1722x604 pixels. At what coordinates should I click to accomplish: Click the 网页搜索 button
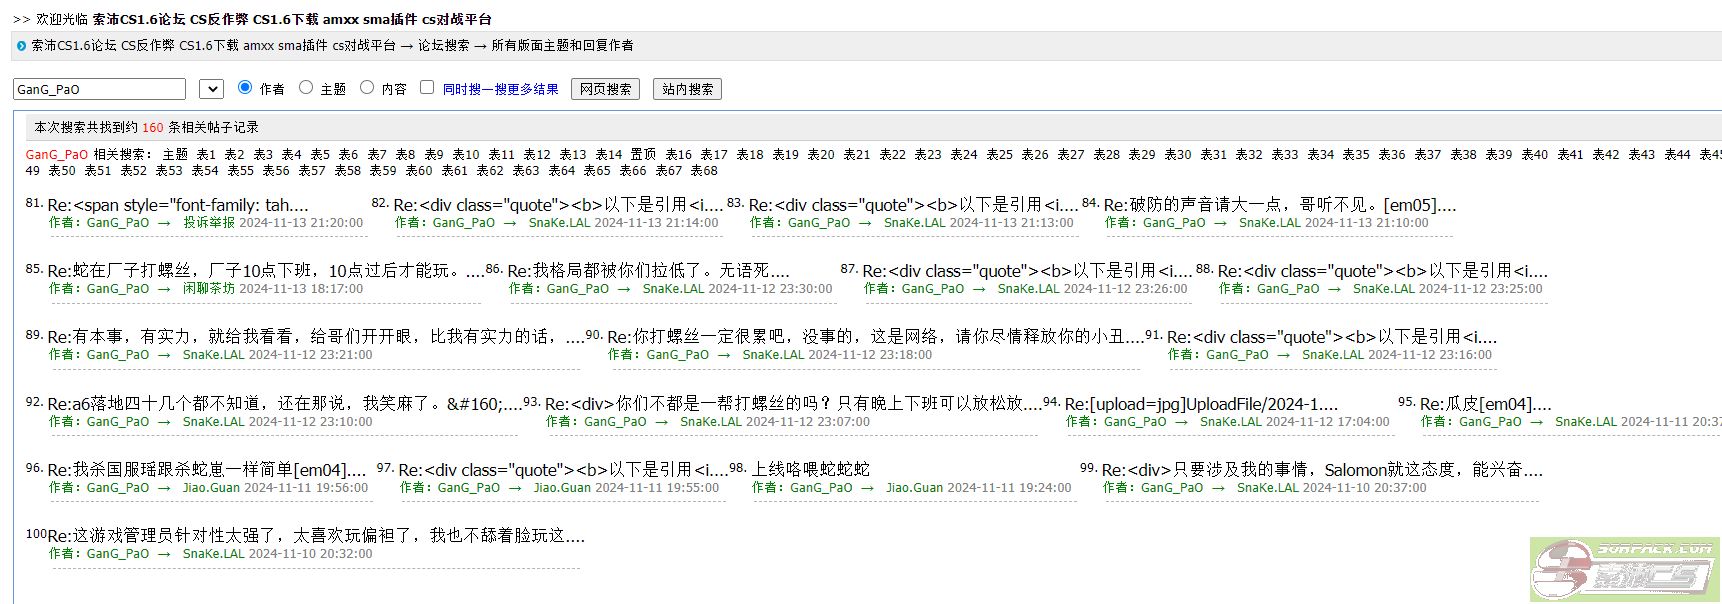(x=605, y=89)
